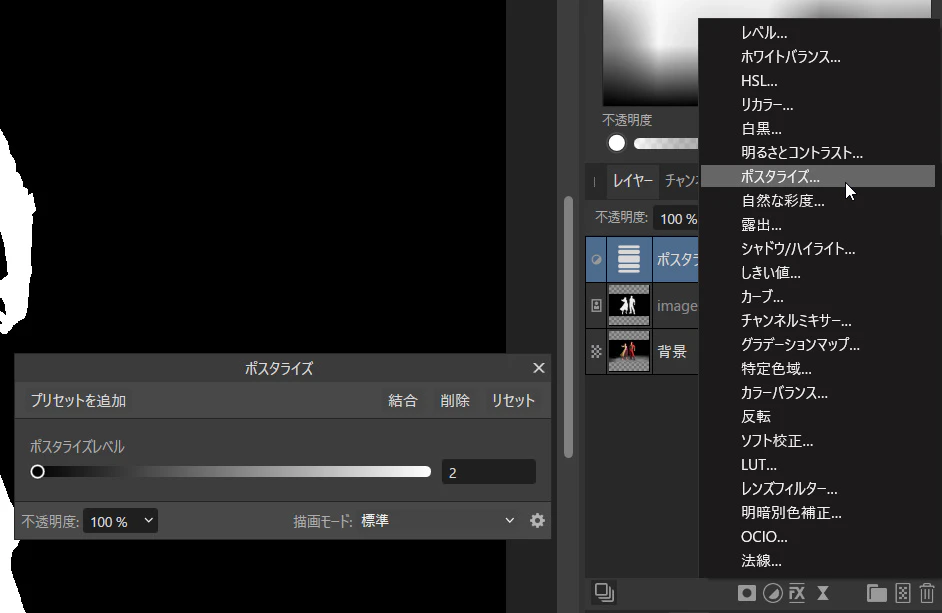The image size is (942, 613).
Task: Choose 白黒... from adjustment menu
Action: [818, 129]
